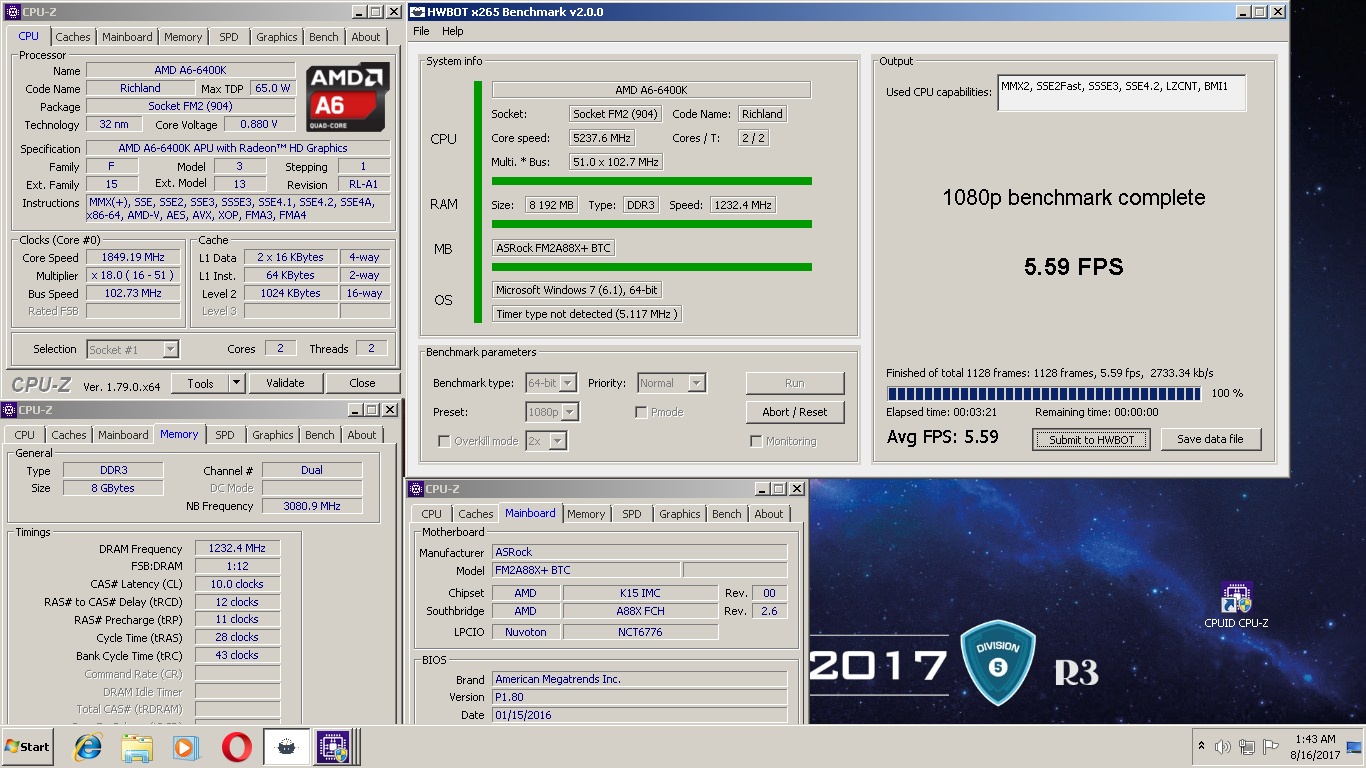Open About tab in CPU-Z Mainboard window
Image resolution: width=1366 pixels, height=768 pixels.
pos(769,514)
